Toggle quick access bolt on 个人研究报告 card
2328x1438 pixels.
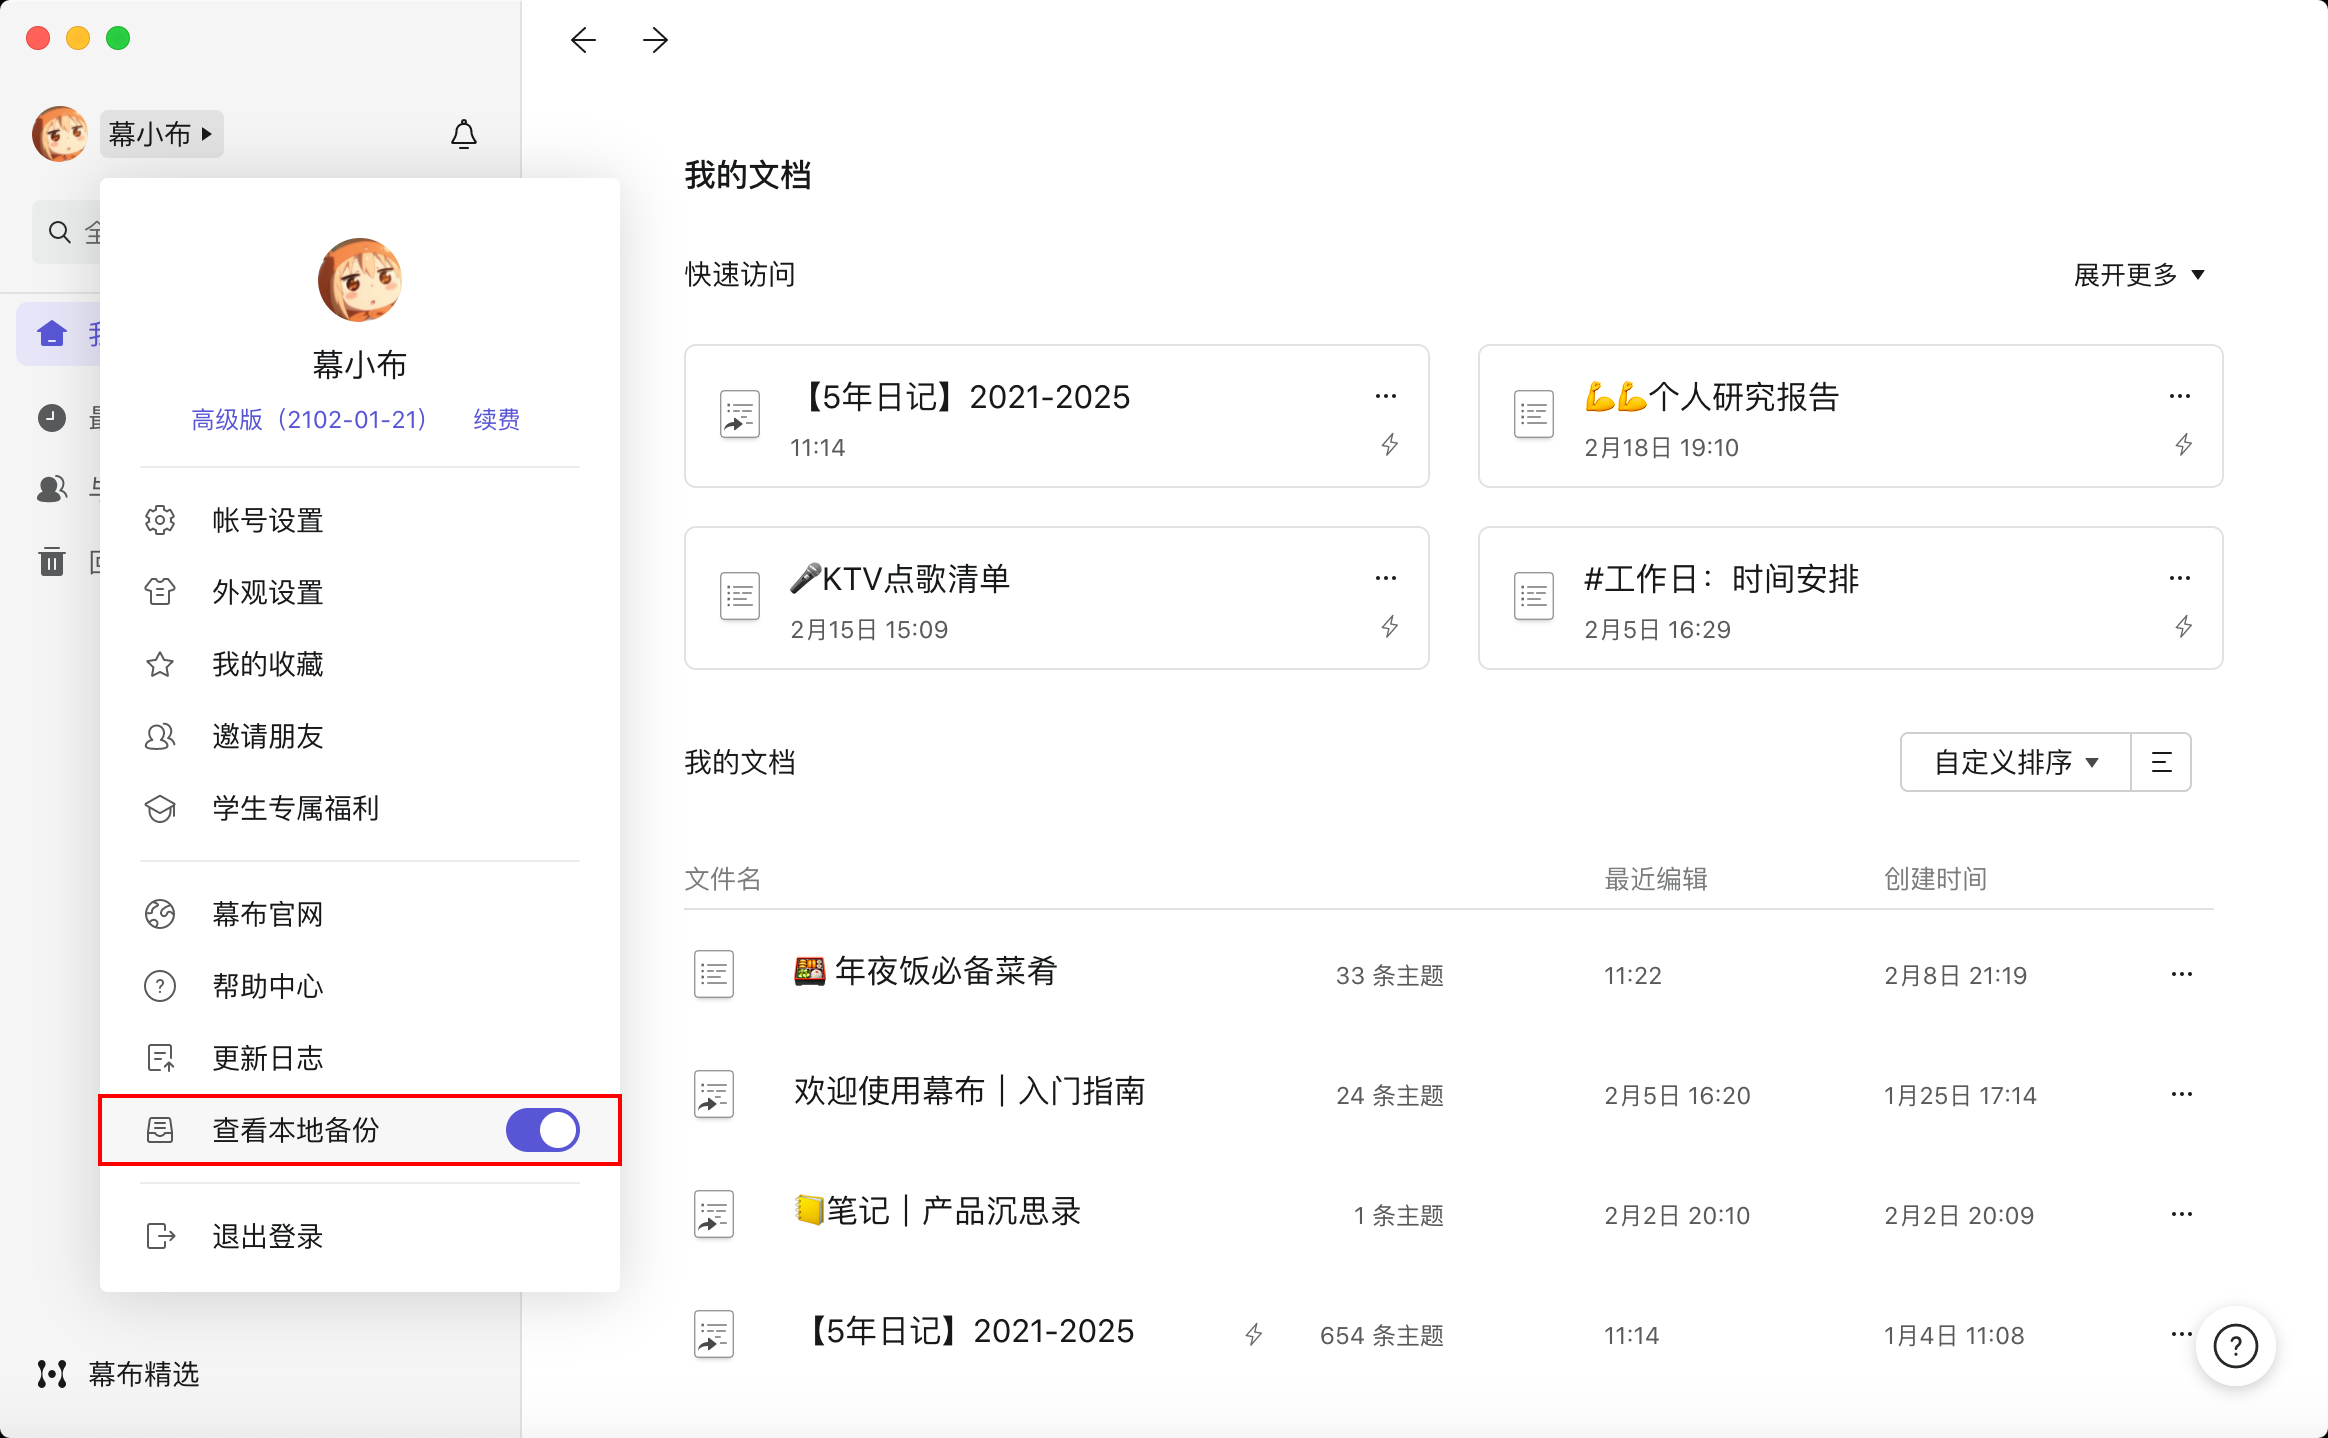[2184, 445]
